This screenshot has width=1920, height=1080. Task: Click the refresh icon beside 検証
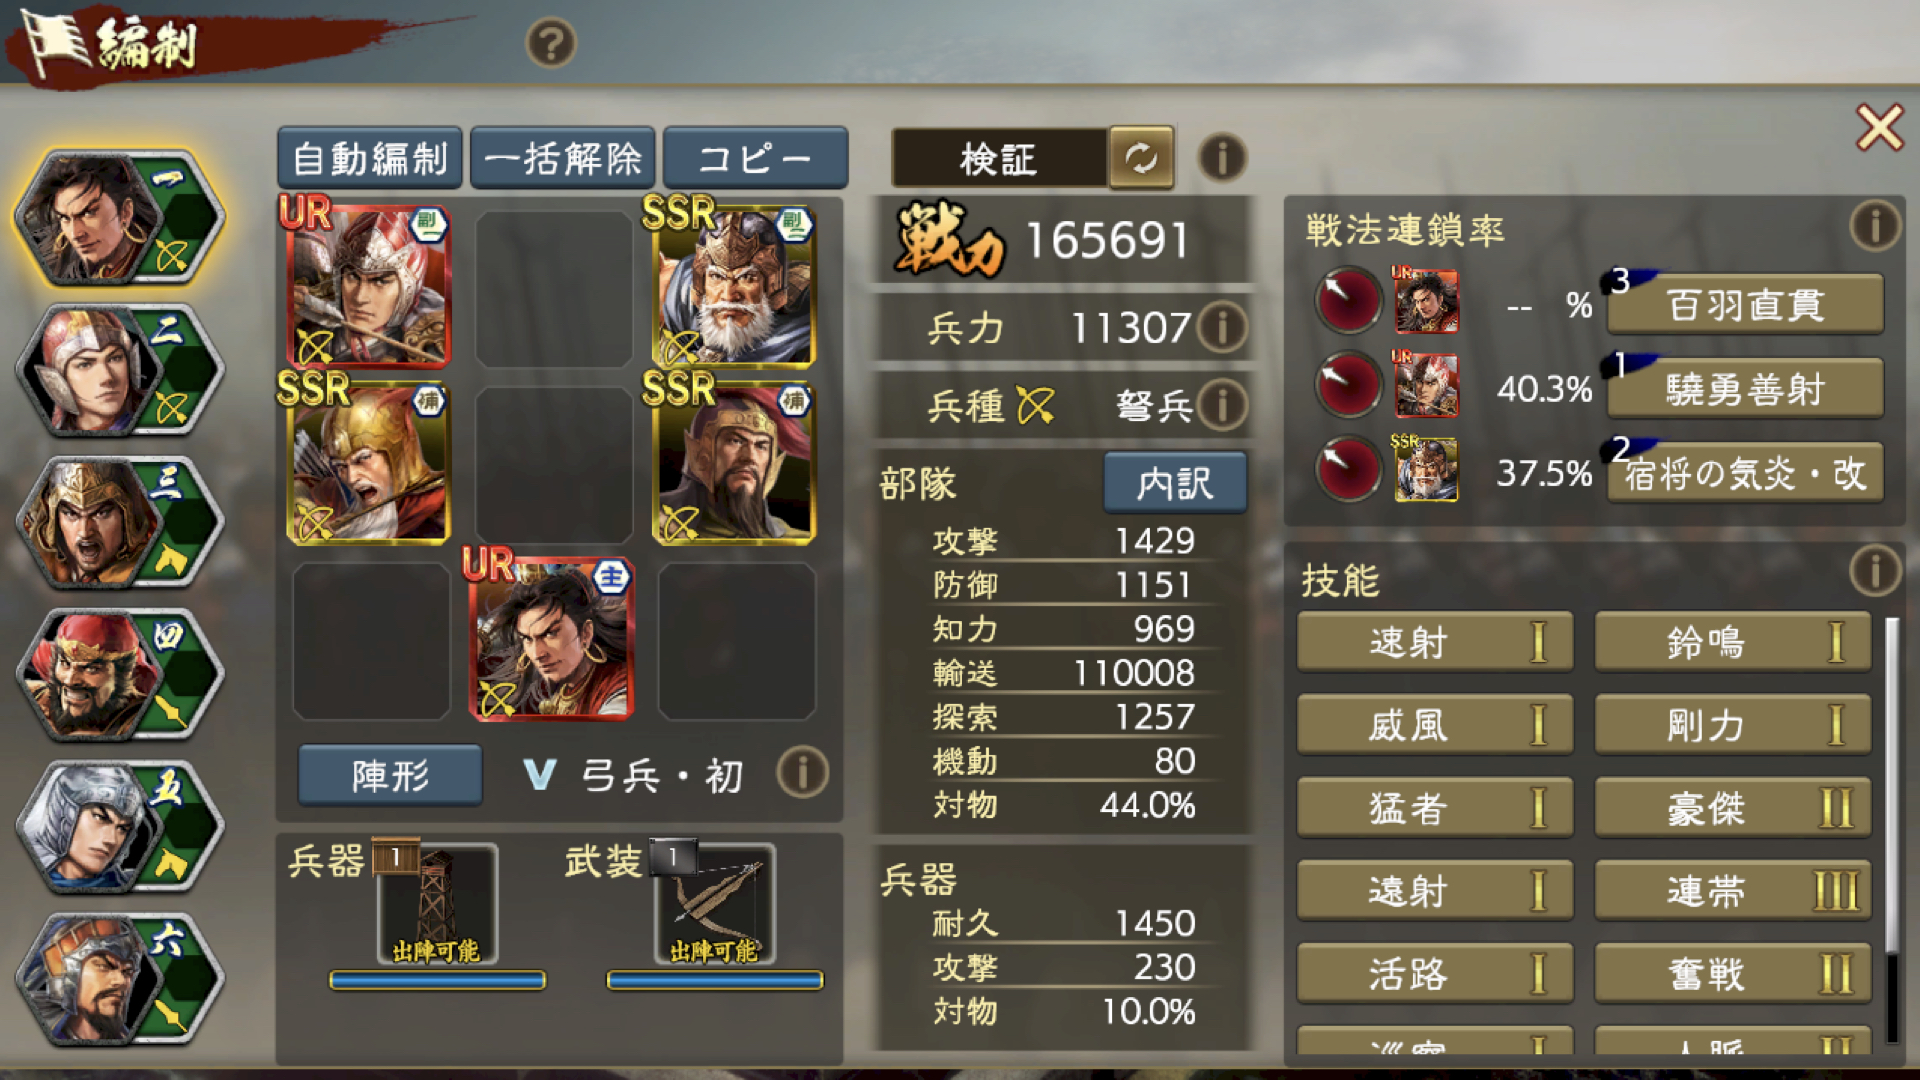pos(1141,158)
